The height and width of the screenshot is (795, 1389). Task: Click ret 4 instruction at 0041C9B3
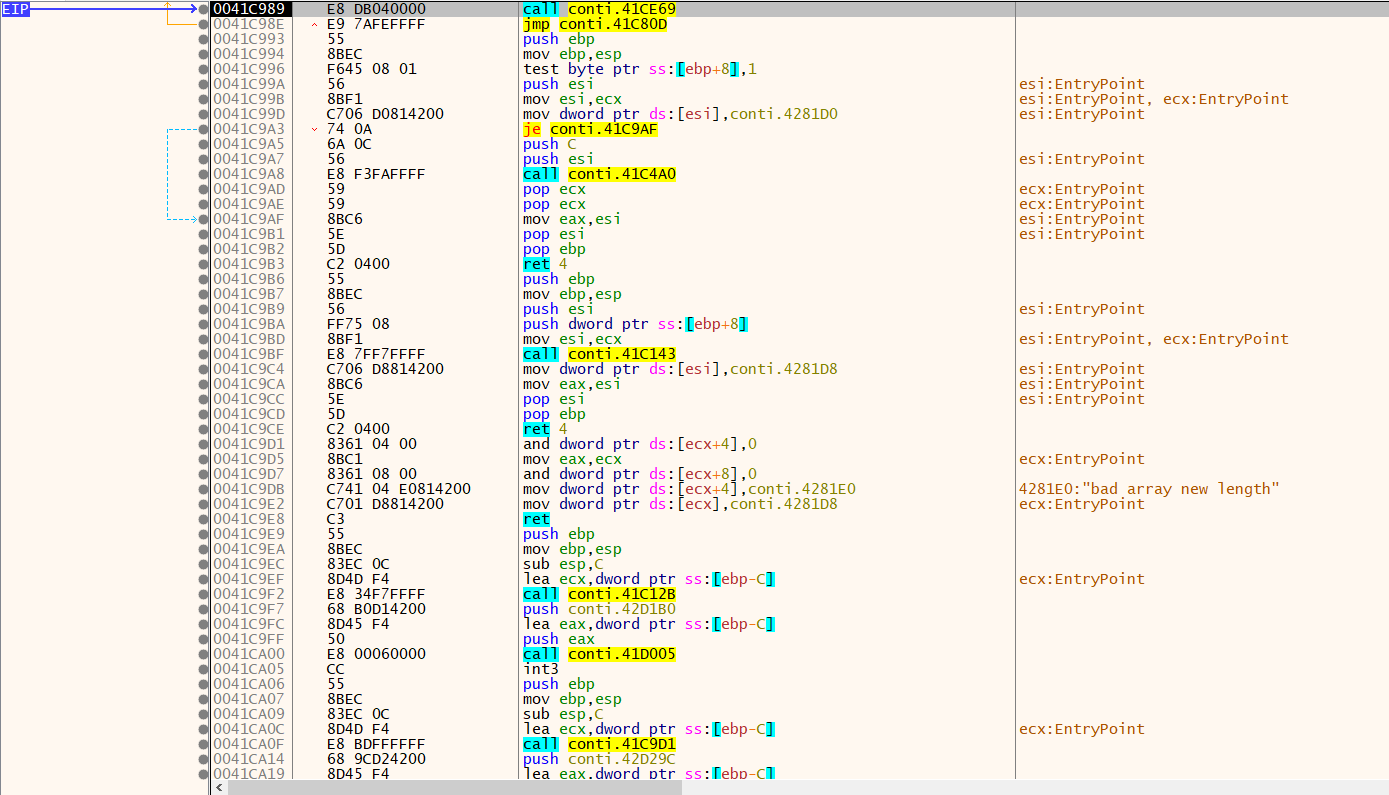click(x=545, y=264)
